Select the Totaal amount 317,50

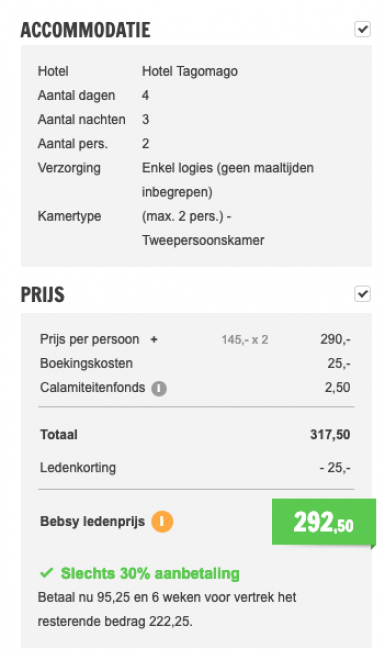coord(330,434)
